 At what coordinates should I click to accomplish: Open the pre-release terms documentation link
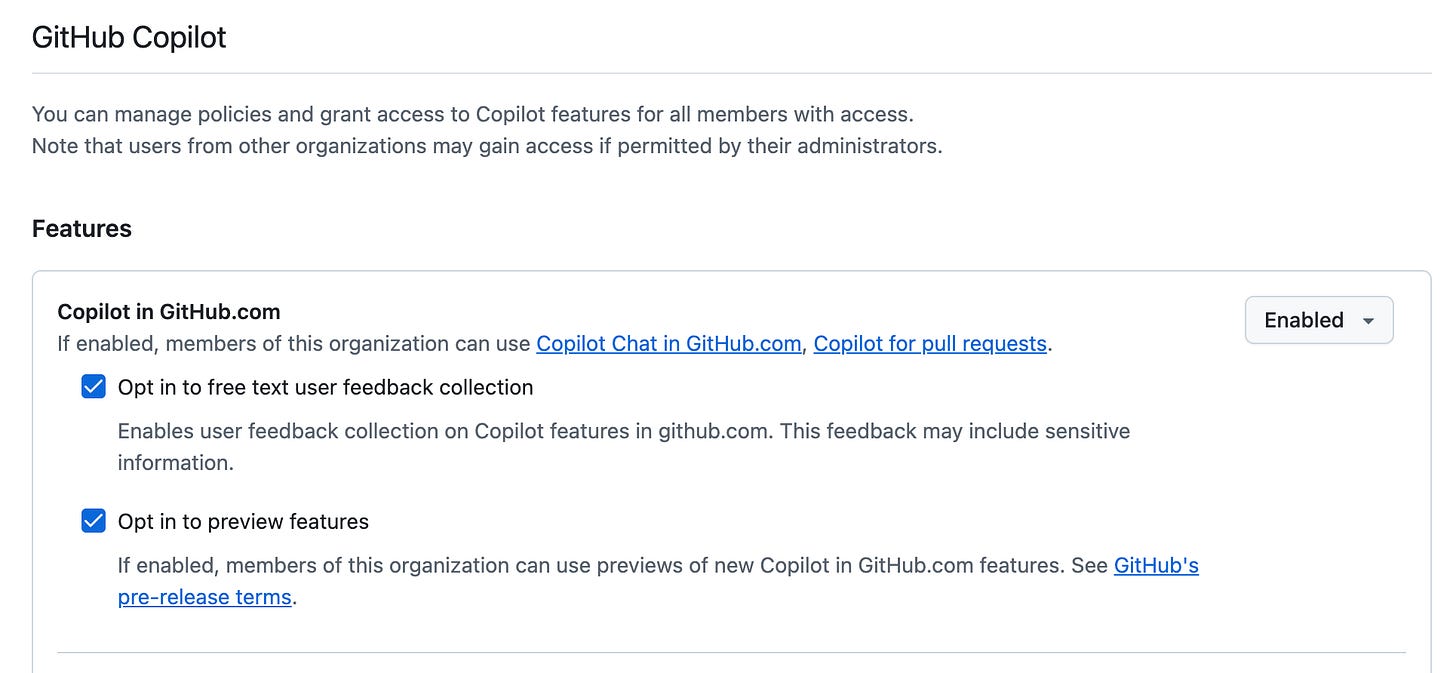(205, 597)
